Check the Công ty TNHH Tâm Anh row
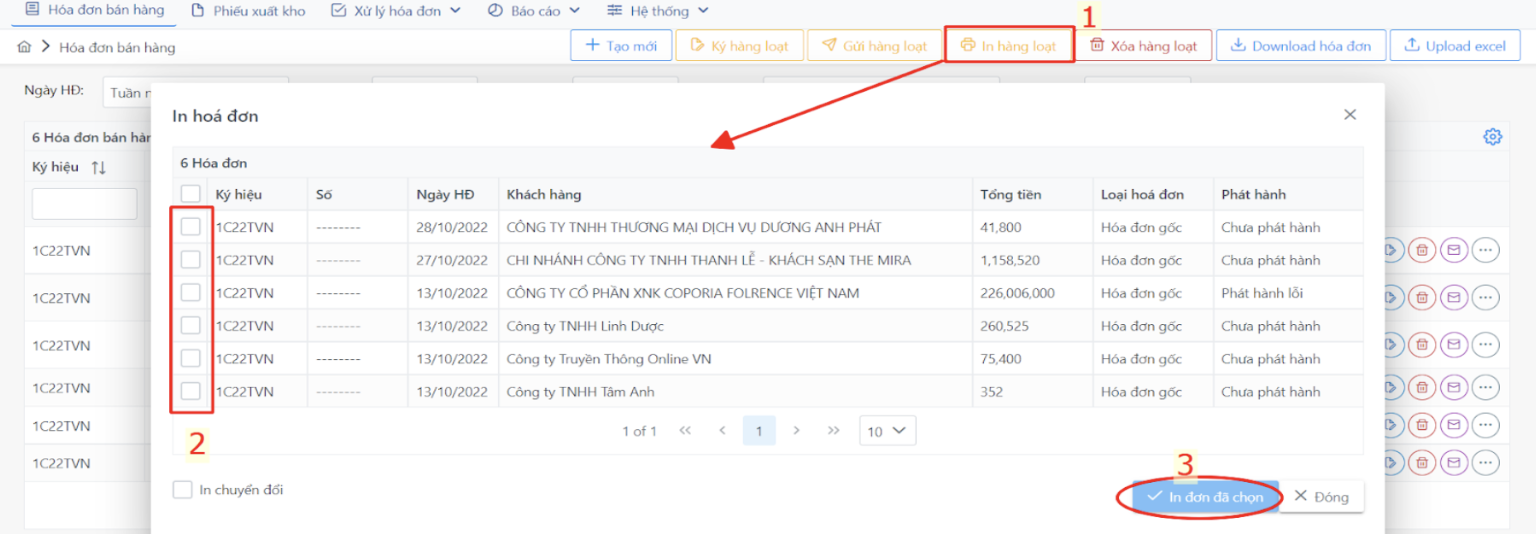 (190, 392)
